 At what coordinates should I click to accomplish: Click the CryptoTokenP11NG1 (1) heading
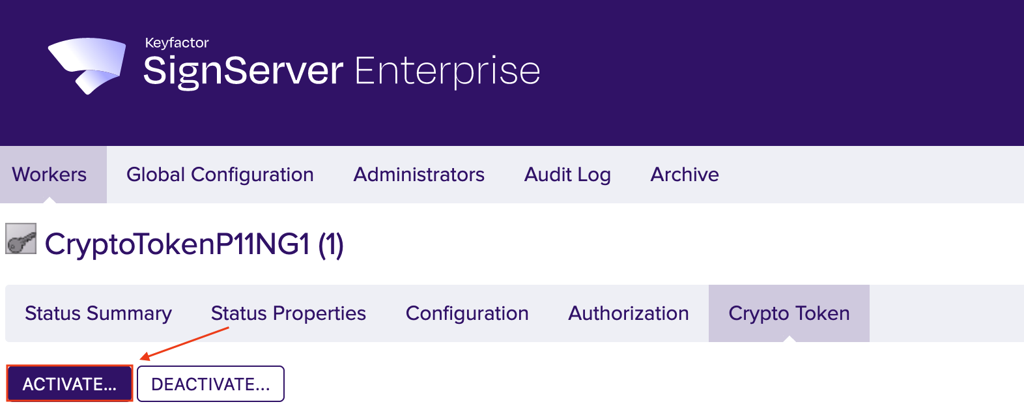(194, 244)
